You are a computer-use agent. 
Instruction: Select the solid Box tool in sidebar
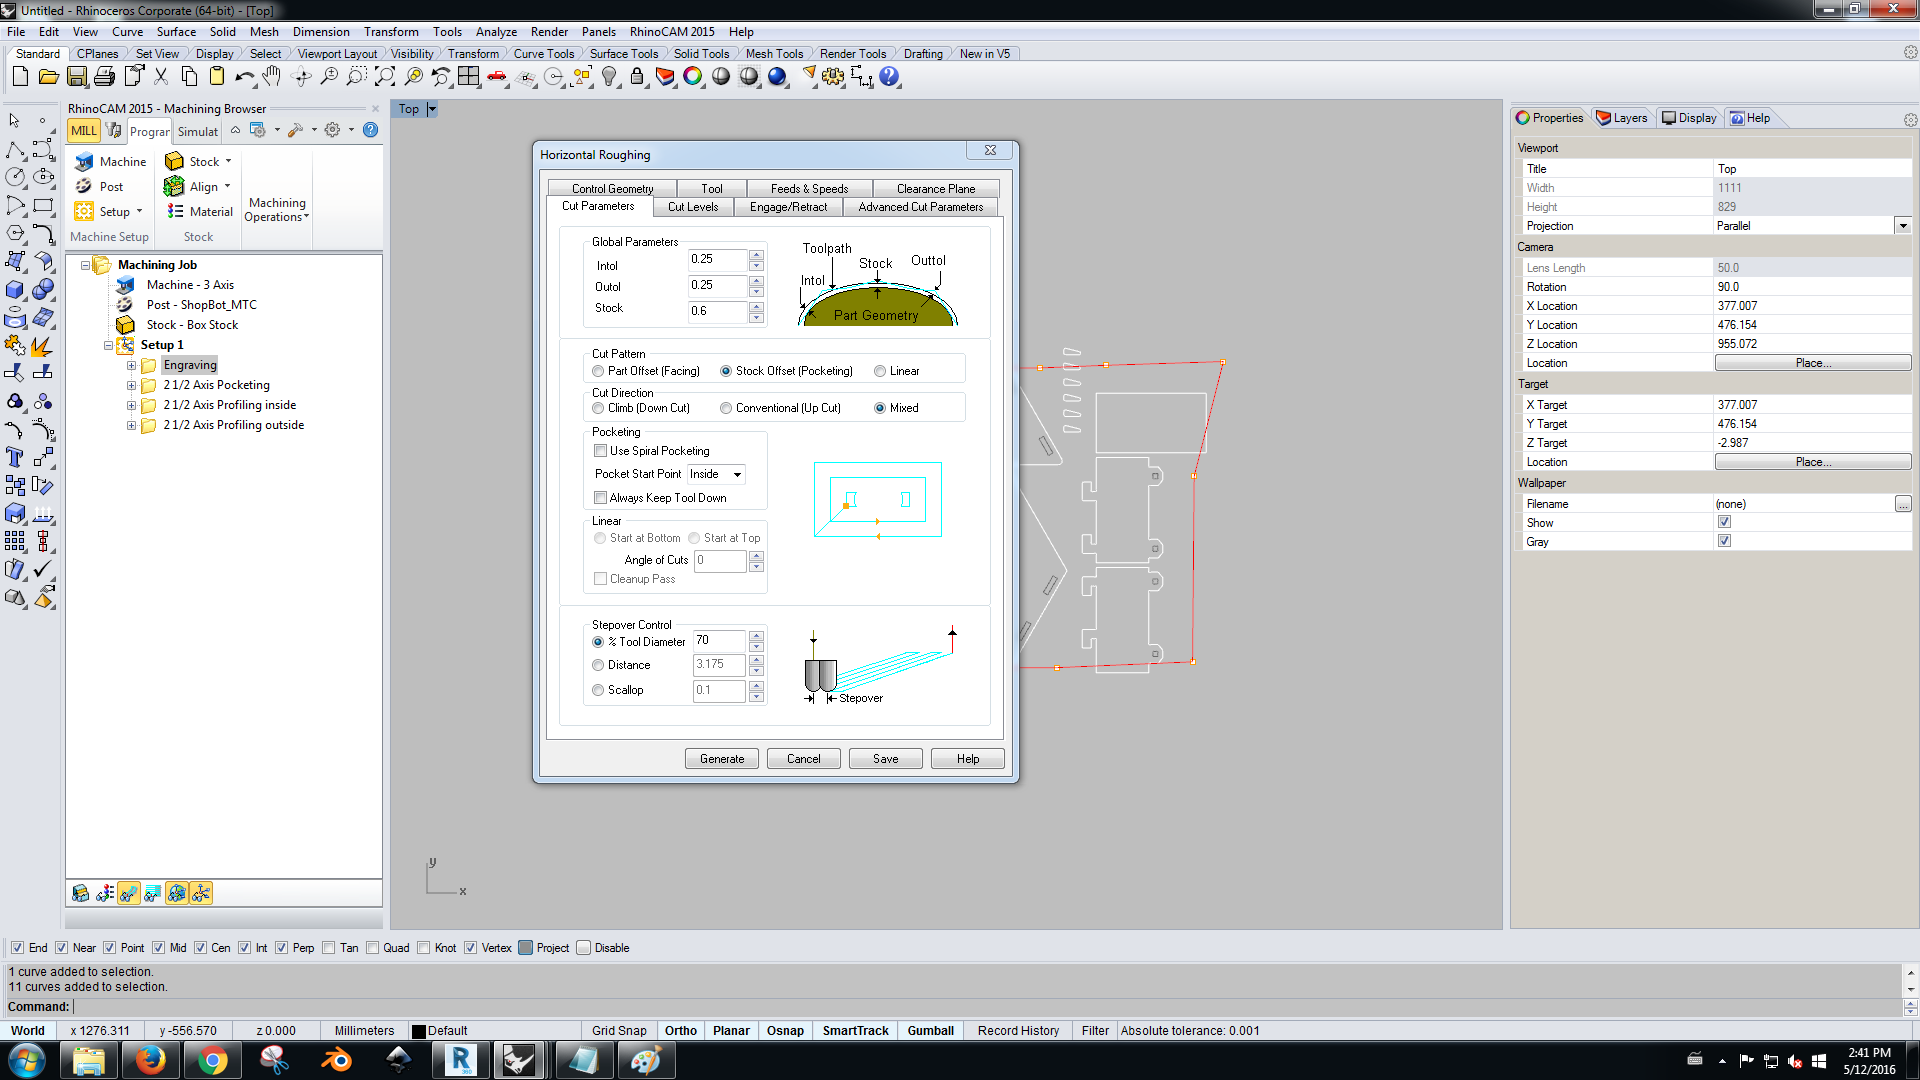coord(15,290)
